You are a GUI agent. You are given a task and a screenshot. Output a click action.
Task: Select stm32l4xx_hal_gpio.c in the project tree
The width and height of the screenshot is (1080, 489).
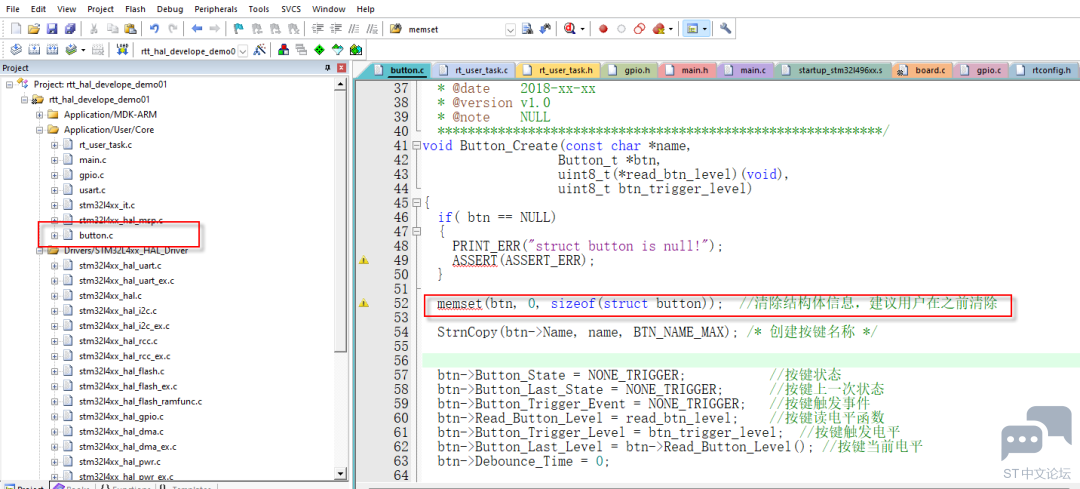pos(121,417)
